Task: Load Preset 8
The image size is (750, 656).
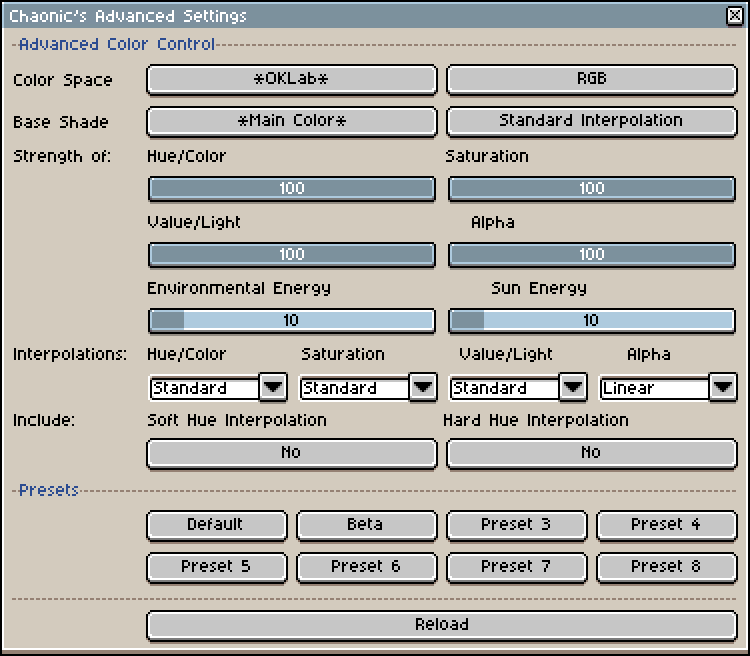Action: pyautogui.click(x=667, y=567)
